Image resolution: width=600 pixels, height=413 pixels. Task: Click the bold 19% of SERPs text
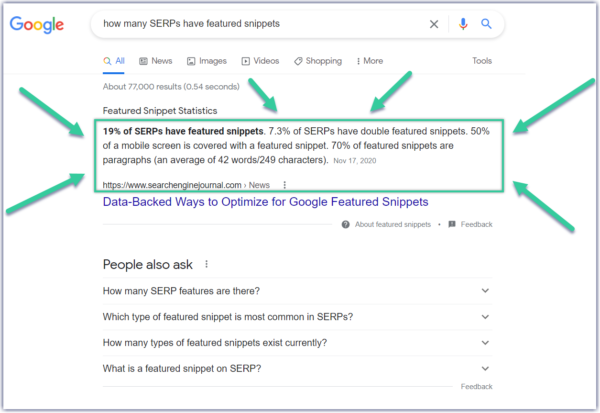[183, 131]
